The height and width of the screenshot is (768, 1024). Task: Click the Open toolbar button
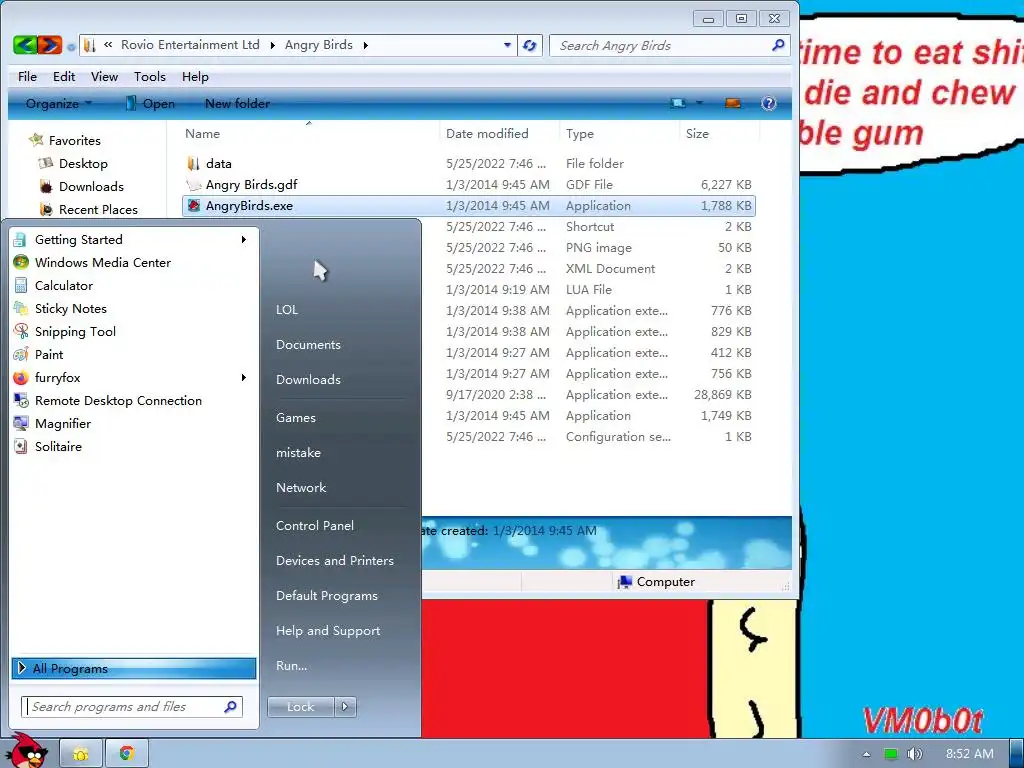pyautogui.click(x=150, y=103)
